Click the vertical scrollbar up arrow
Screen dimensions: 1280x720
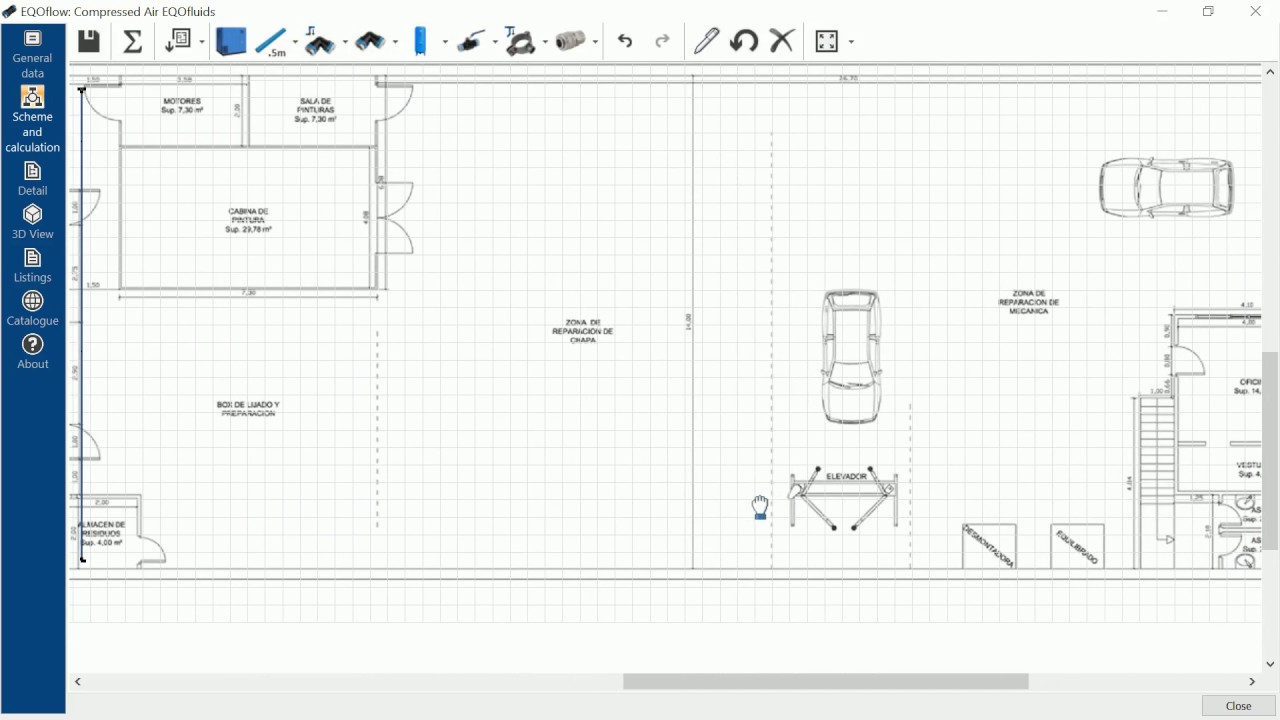click(1270, 72)
